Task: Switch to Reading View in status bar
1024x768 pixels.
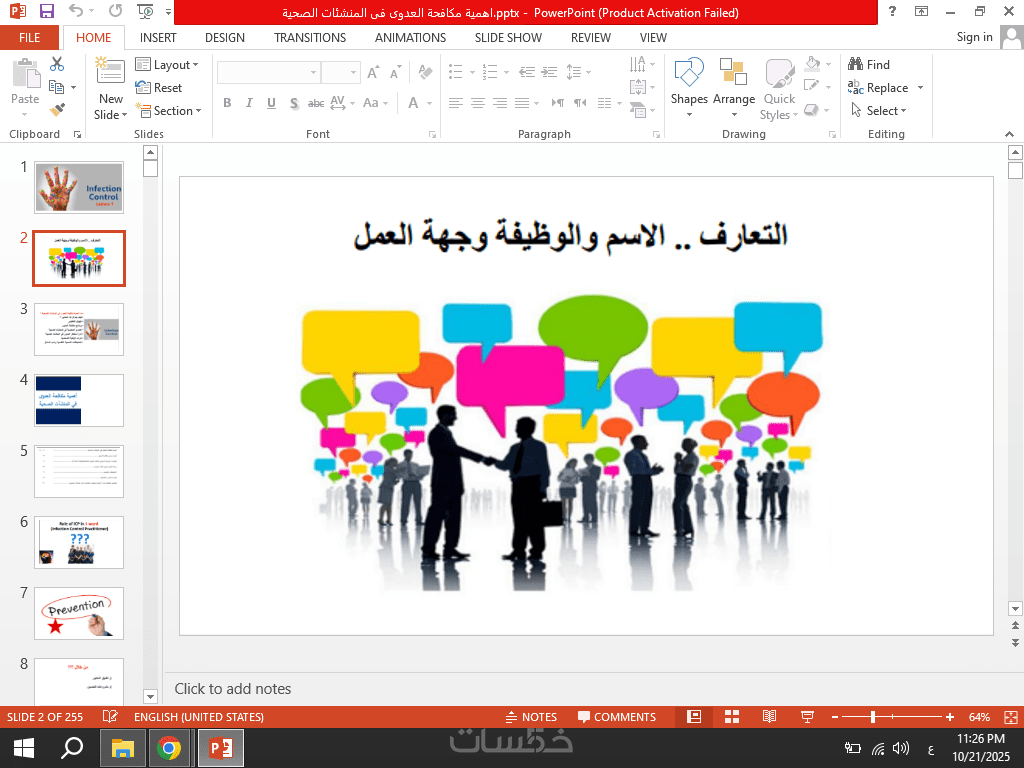Action: pos(769,716)
